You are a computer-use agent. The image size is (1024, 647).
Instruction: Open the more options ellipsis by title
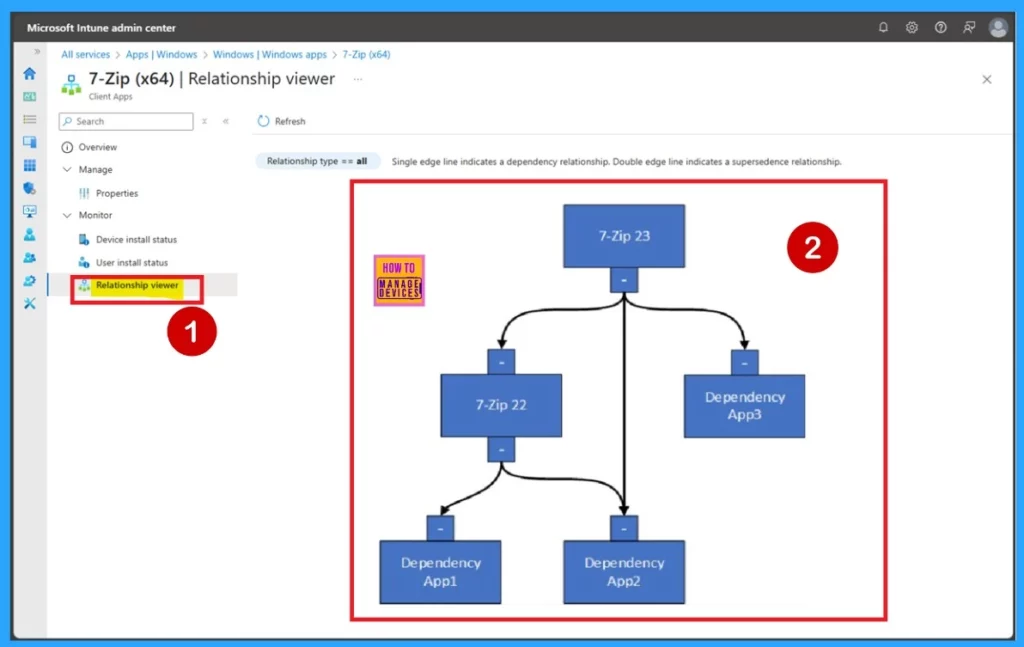tap(358, 79)
